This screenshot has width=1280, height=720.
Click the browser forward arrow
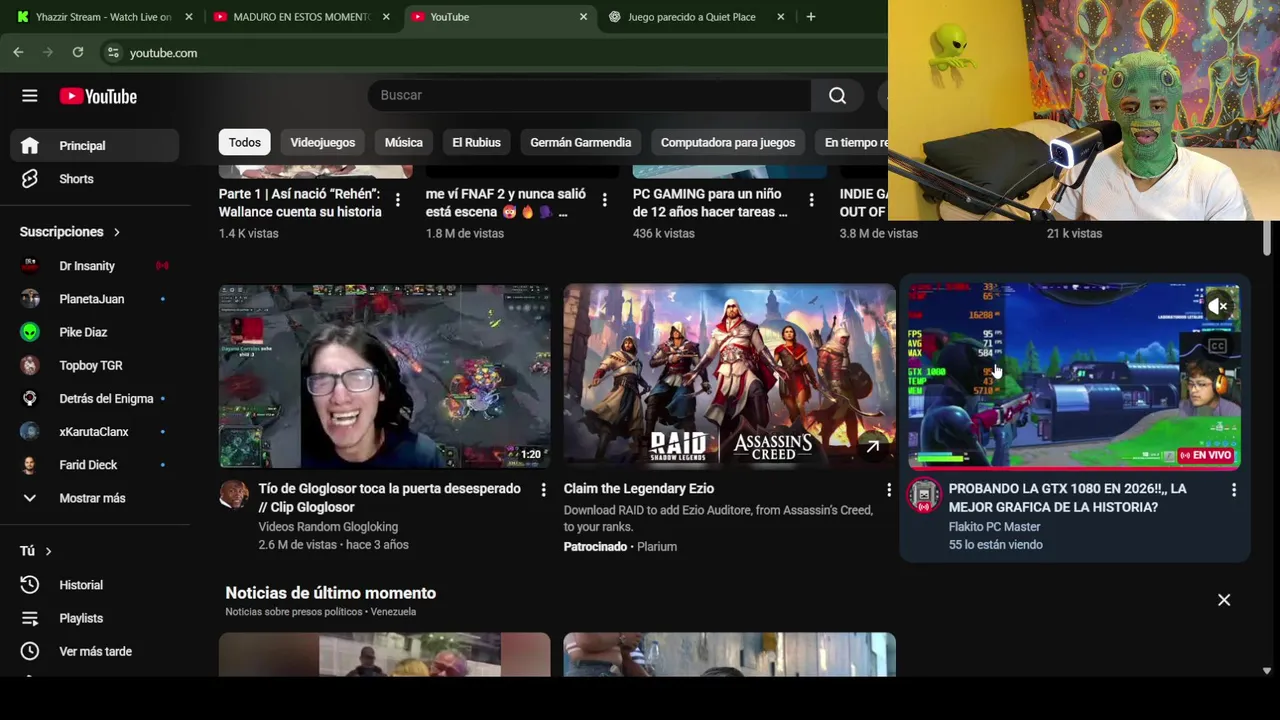[48, 52]
